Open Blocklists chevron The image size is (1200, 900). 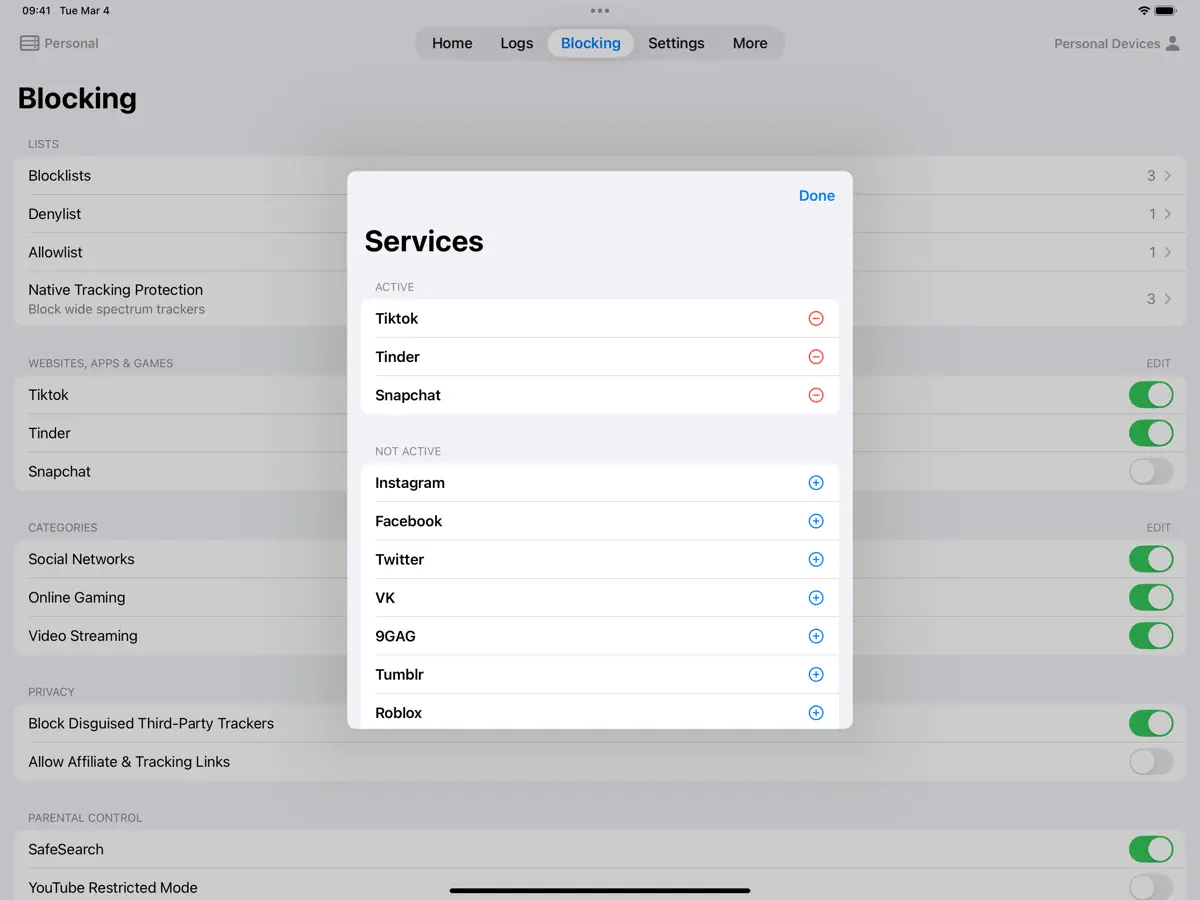point(1168,176)
